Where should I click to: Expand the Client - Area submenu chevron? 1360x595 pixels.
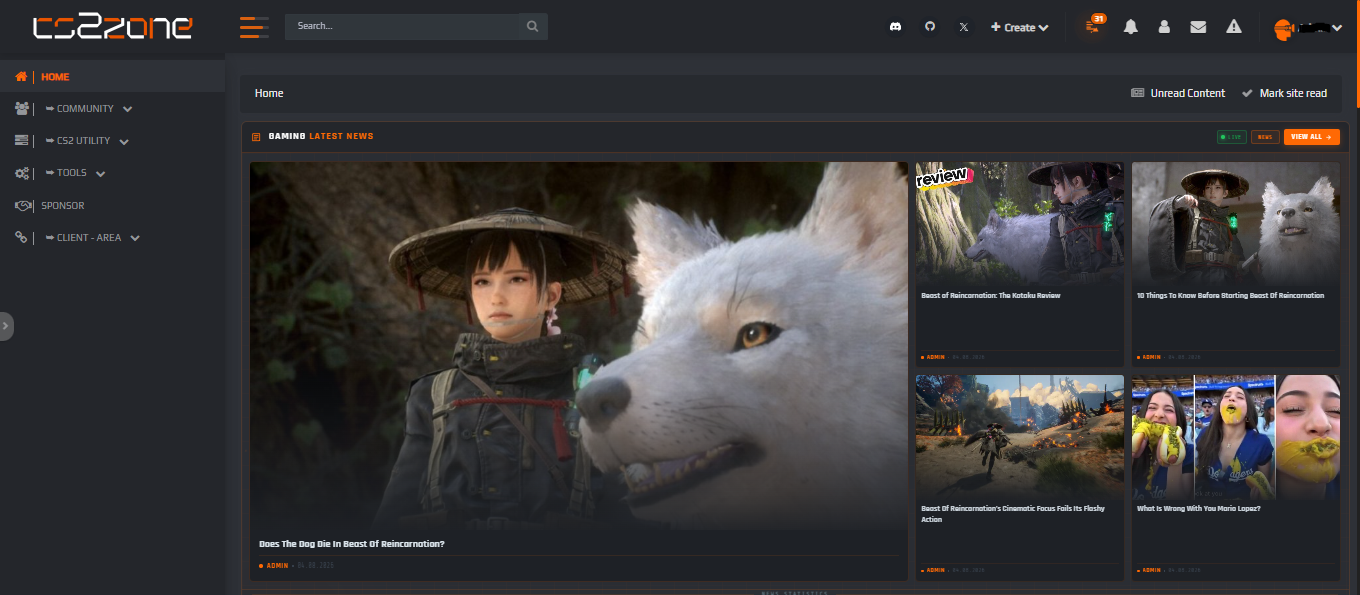point(135,238)
